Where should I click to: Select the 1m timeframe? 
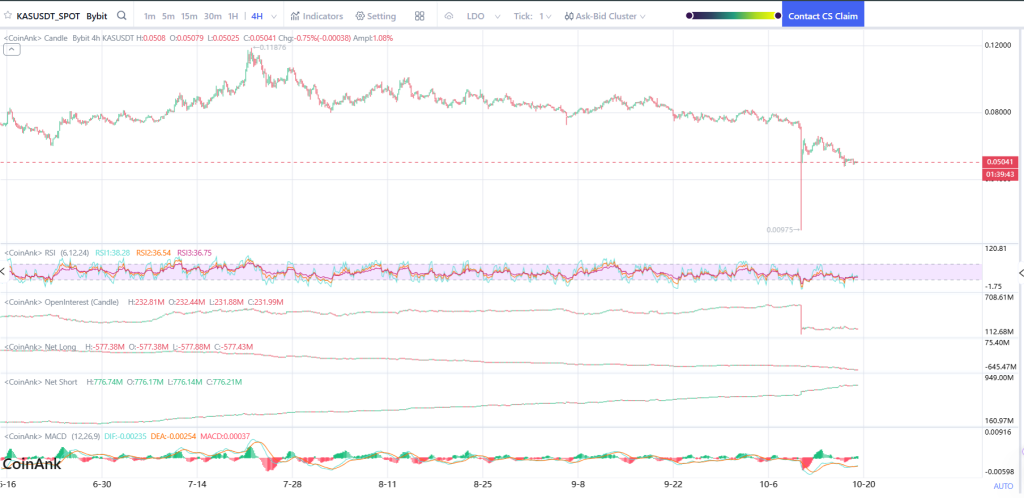coord(150,16)
